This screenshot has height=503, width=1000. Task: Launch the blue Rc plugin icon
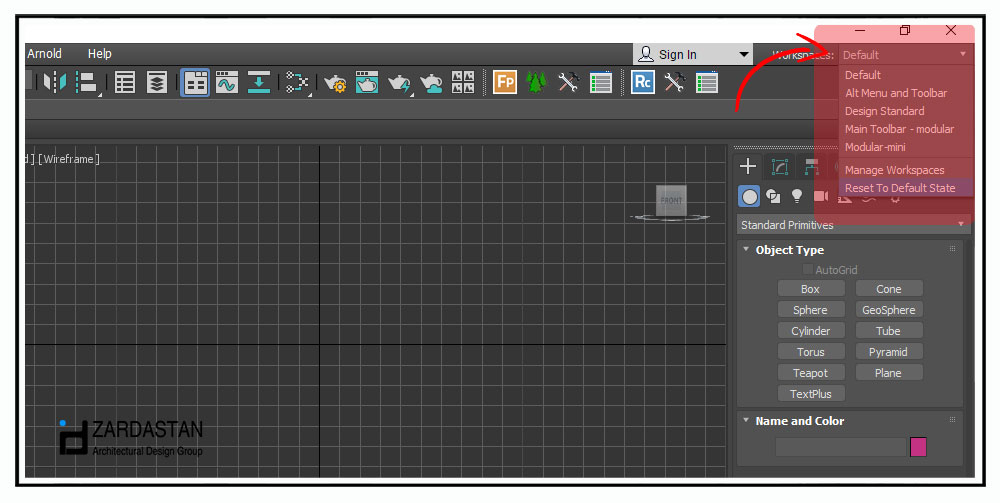point(643,82)
